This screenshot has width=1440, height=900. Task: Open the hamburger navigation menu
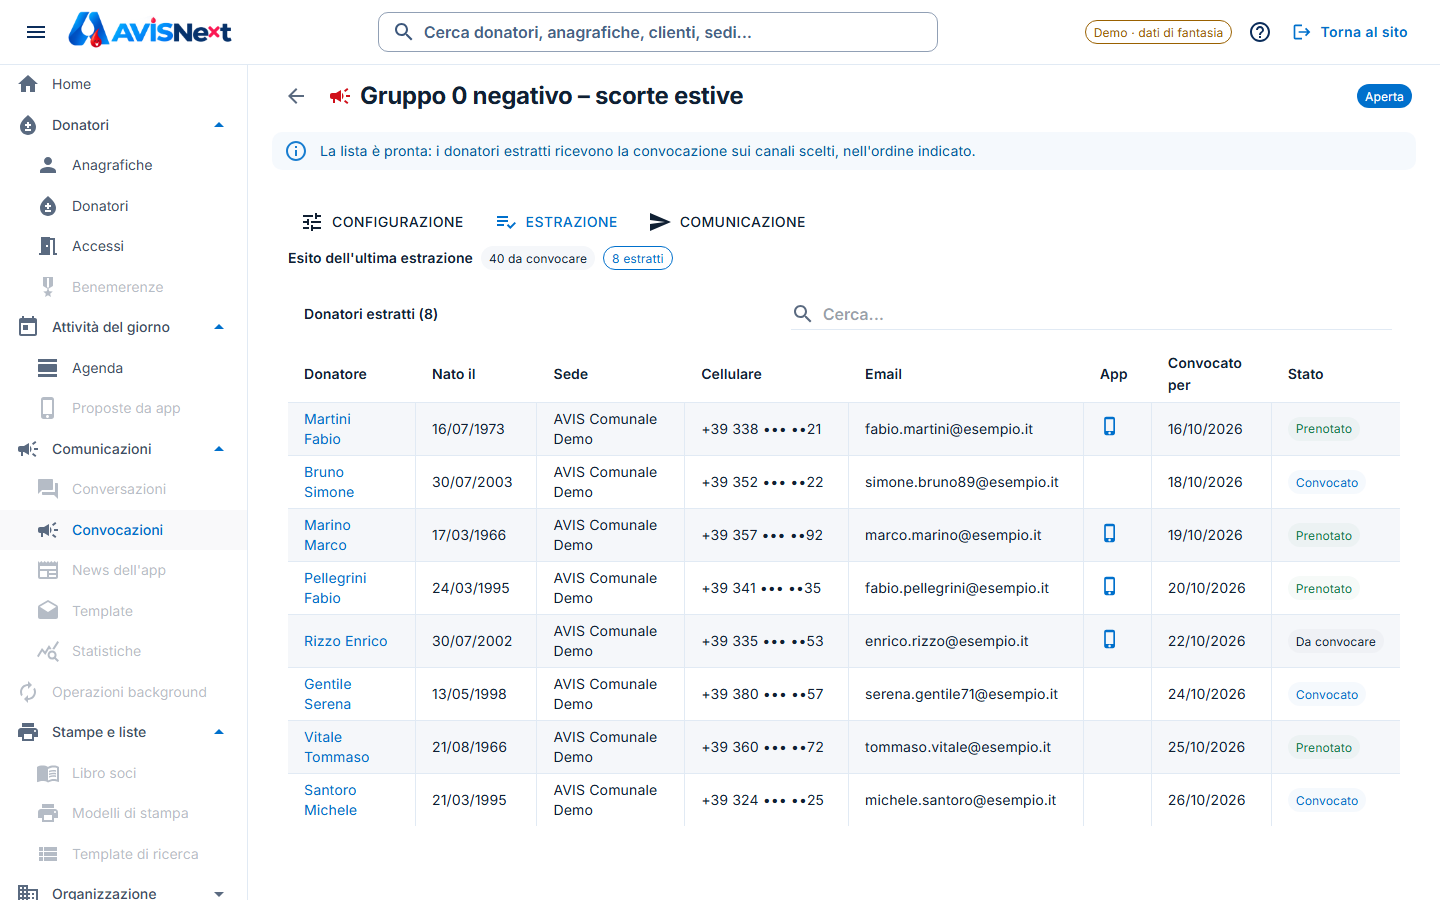click(36, 32)
